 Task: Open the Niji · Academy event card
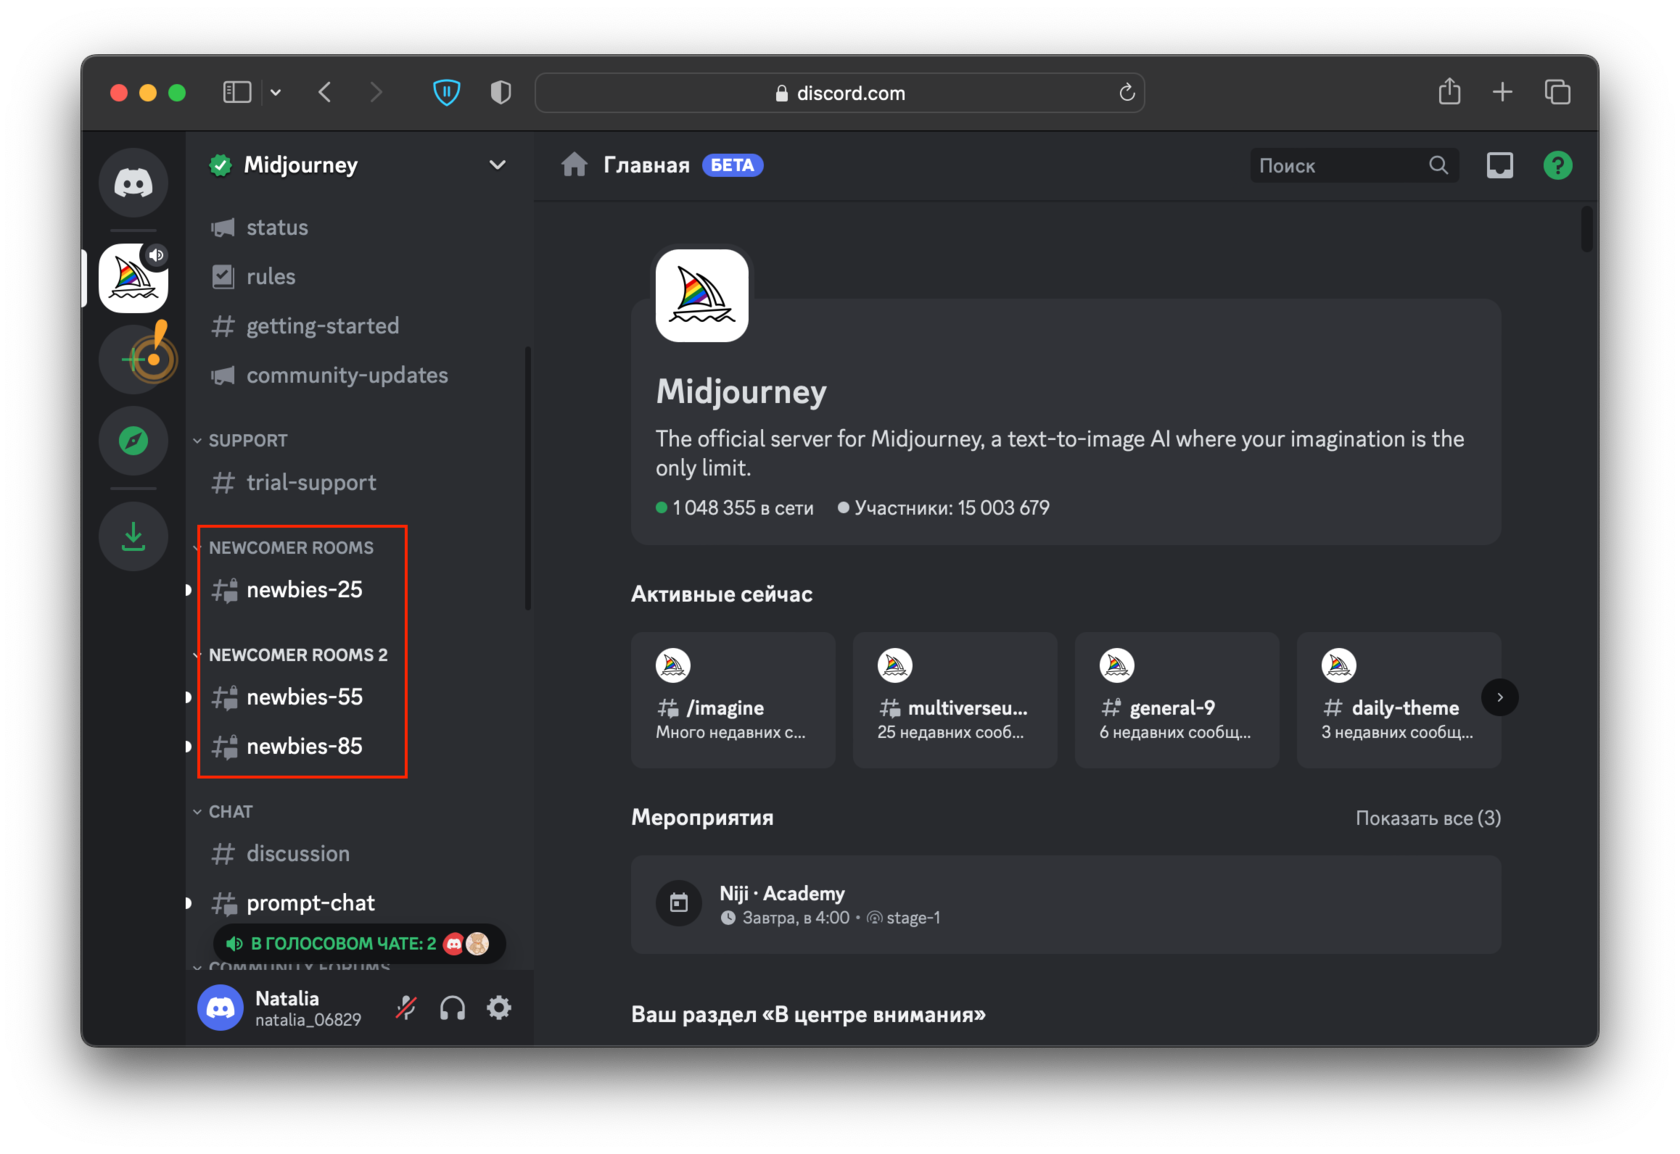pyautogui.click(x=1066, y=904)
